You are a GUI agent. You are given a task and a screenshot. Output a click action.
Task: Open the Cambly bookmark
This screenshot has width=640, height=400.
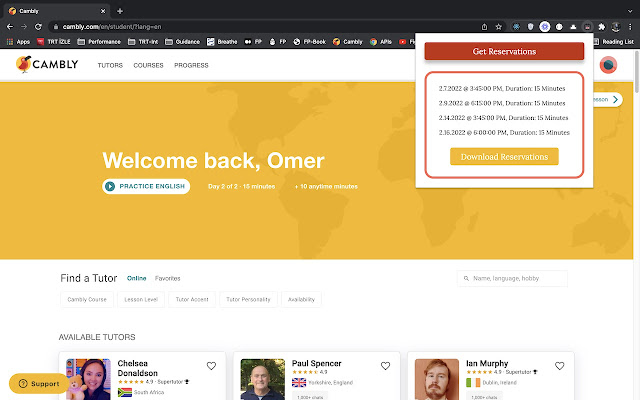tap(348, 42)
